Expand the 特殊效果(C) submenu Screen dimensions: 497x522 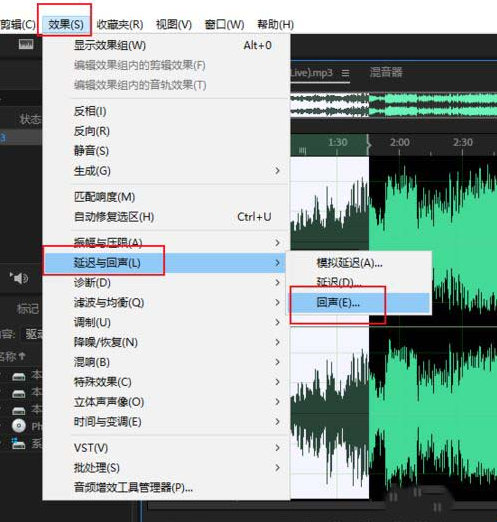166,382
